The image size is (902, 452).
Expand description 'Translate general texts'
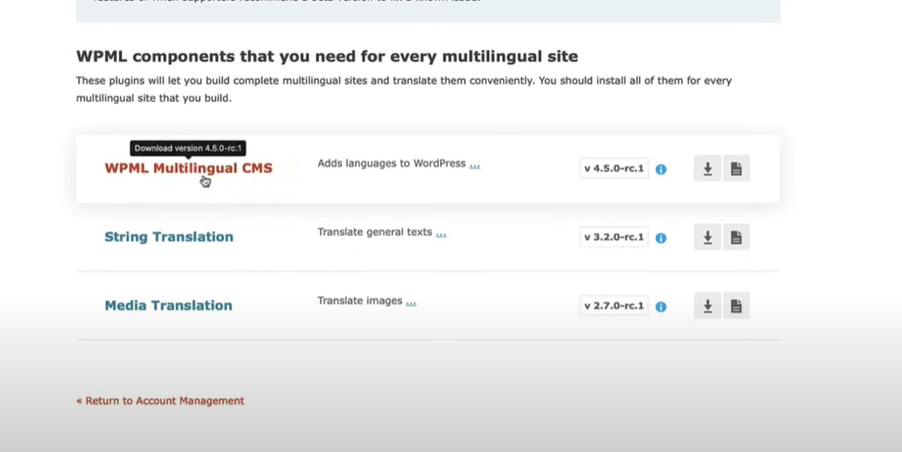pyautogui.click(x=441, y=234)
